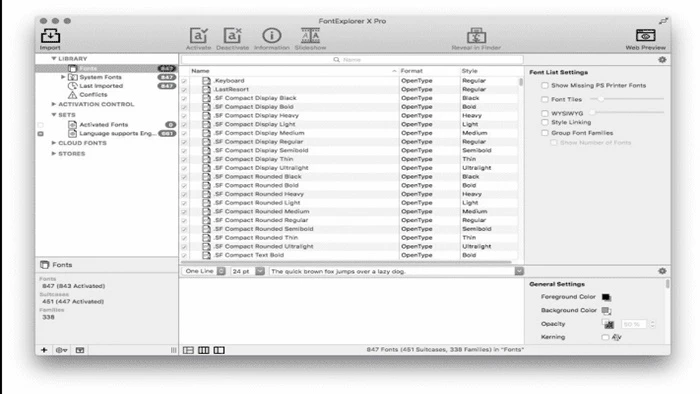Open the action gear menu in sidebar footer
This screenshot has height=394, width=700.
[61, 350]
